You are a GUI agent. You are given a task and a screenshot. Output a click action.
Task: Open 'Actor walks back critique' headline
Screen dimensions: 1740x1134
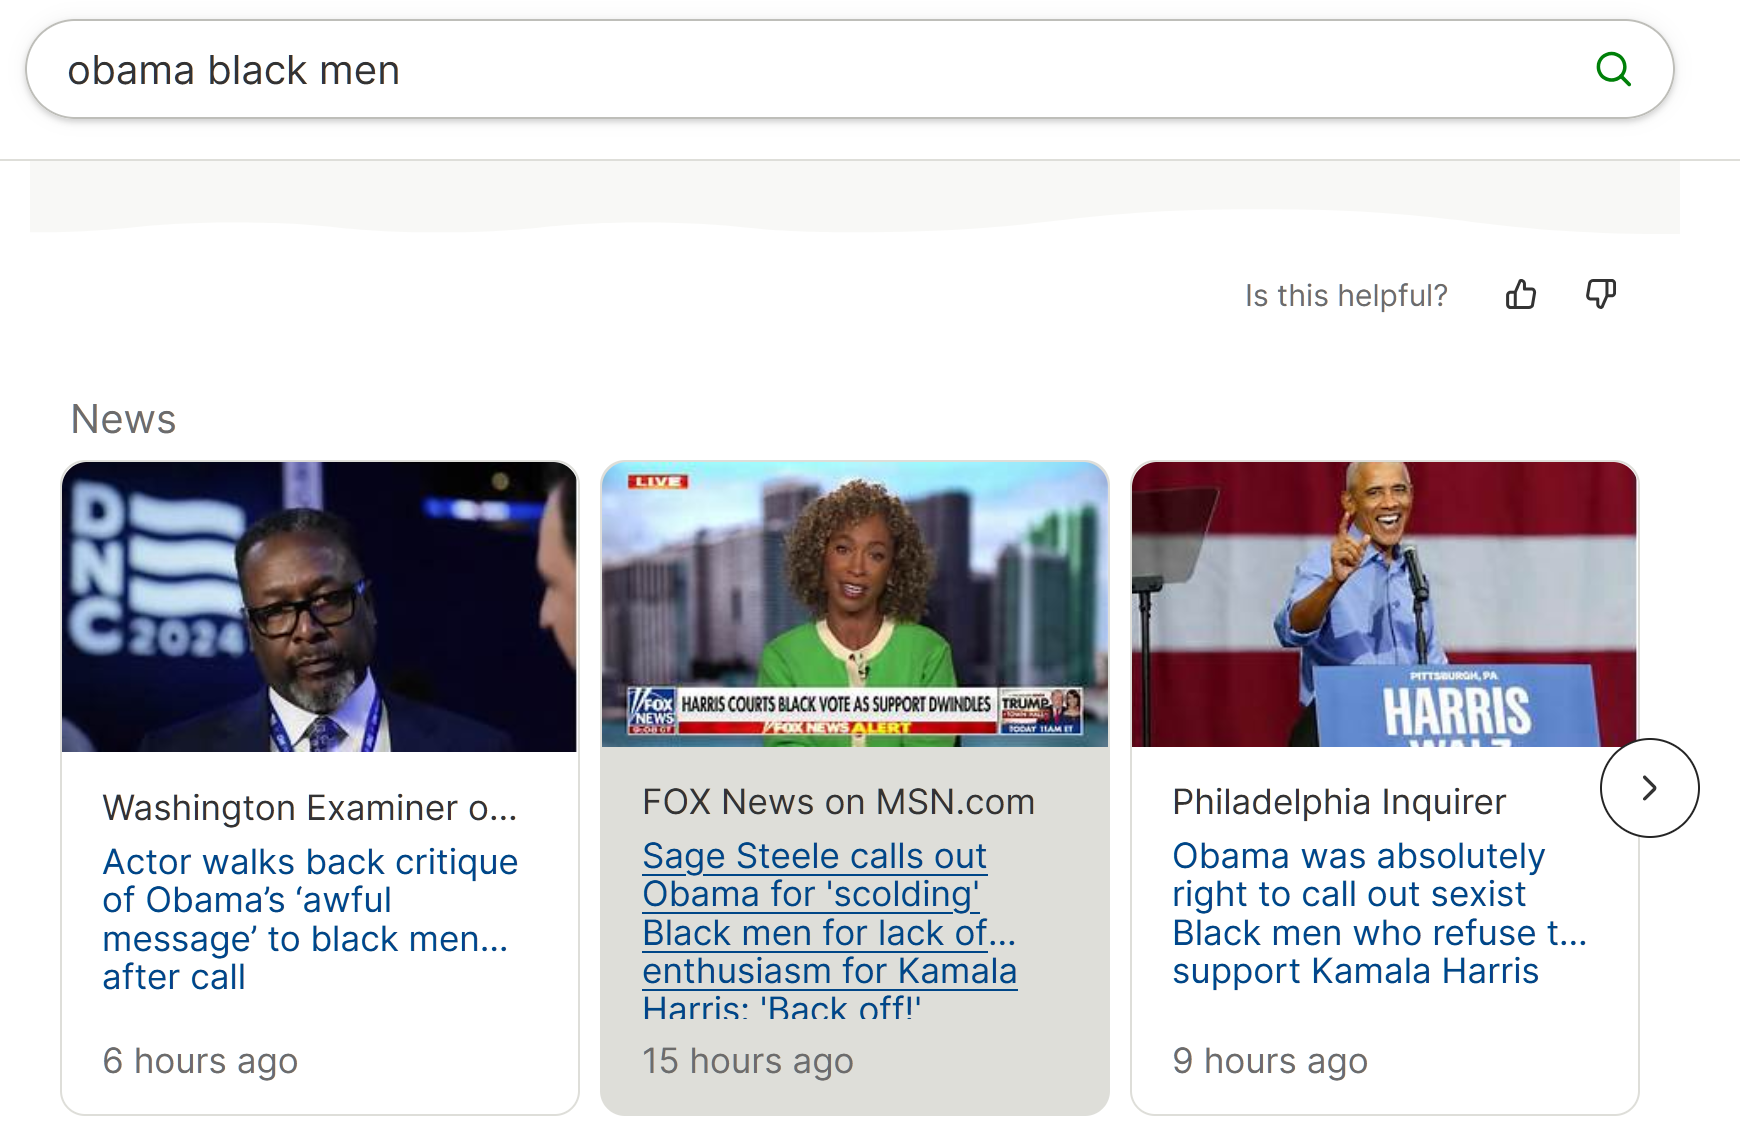coord(310,919)
